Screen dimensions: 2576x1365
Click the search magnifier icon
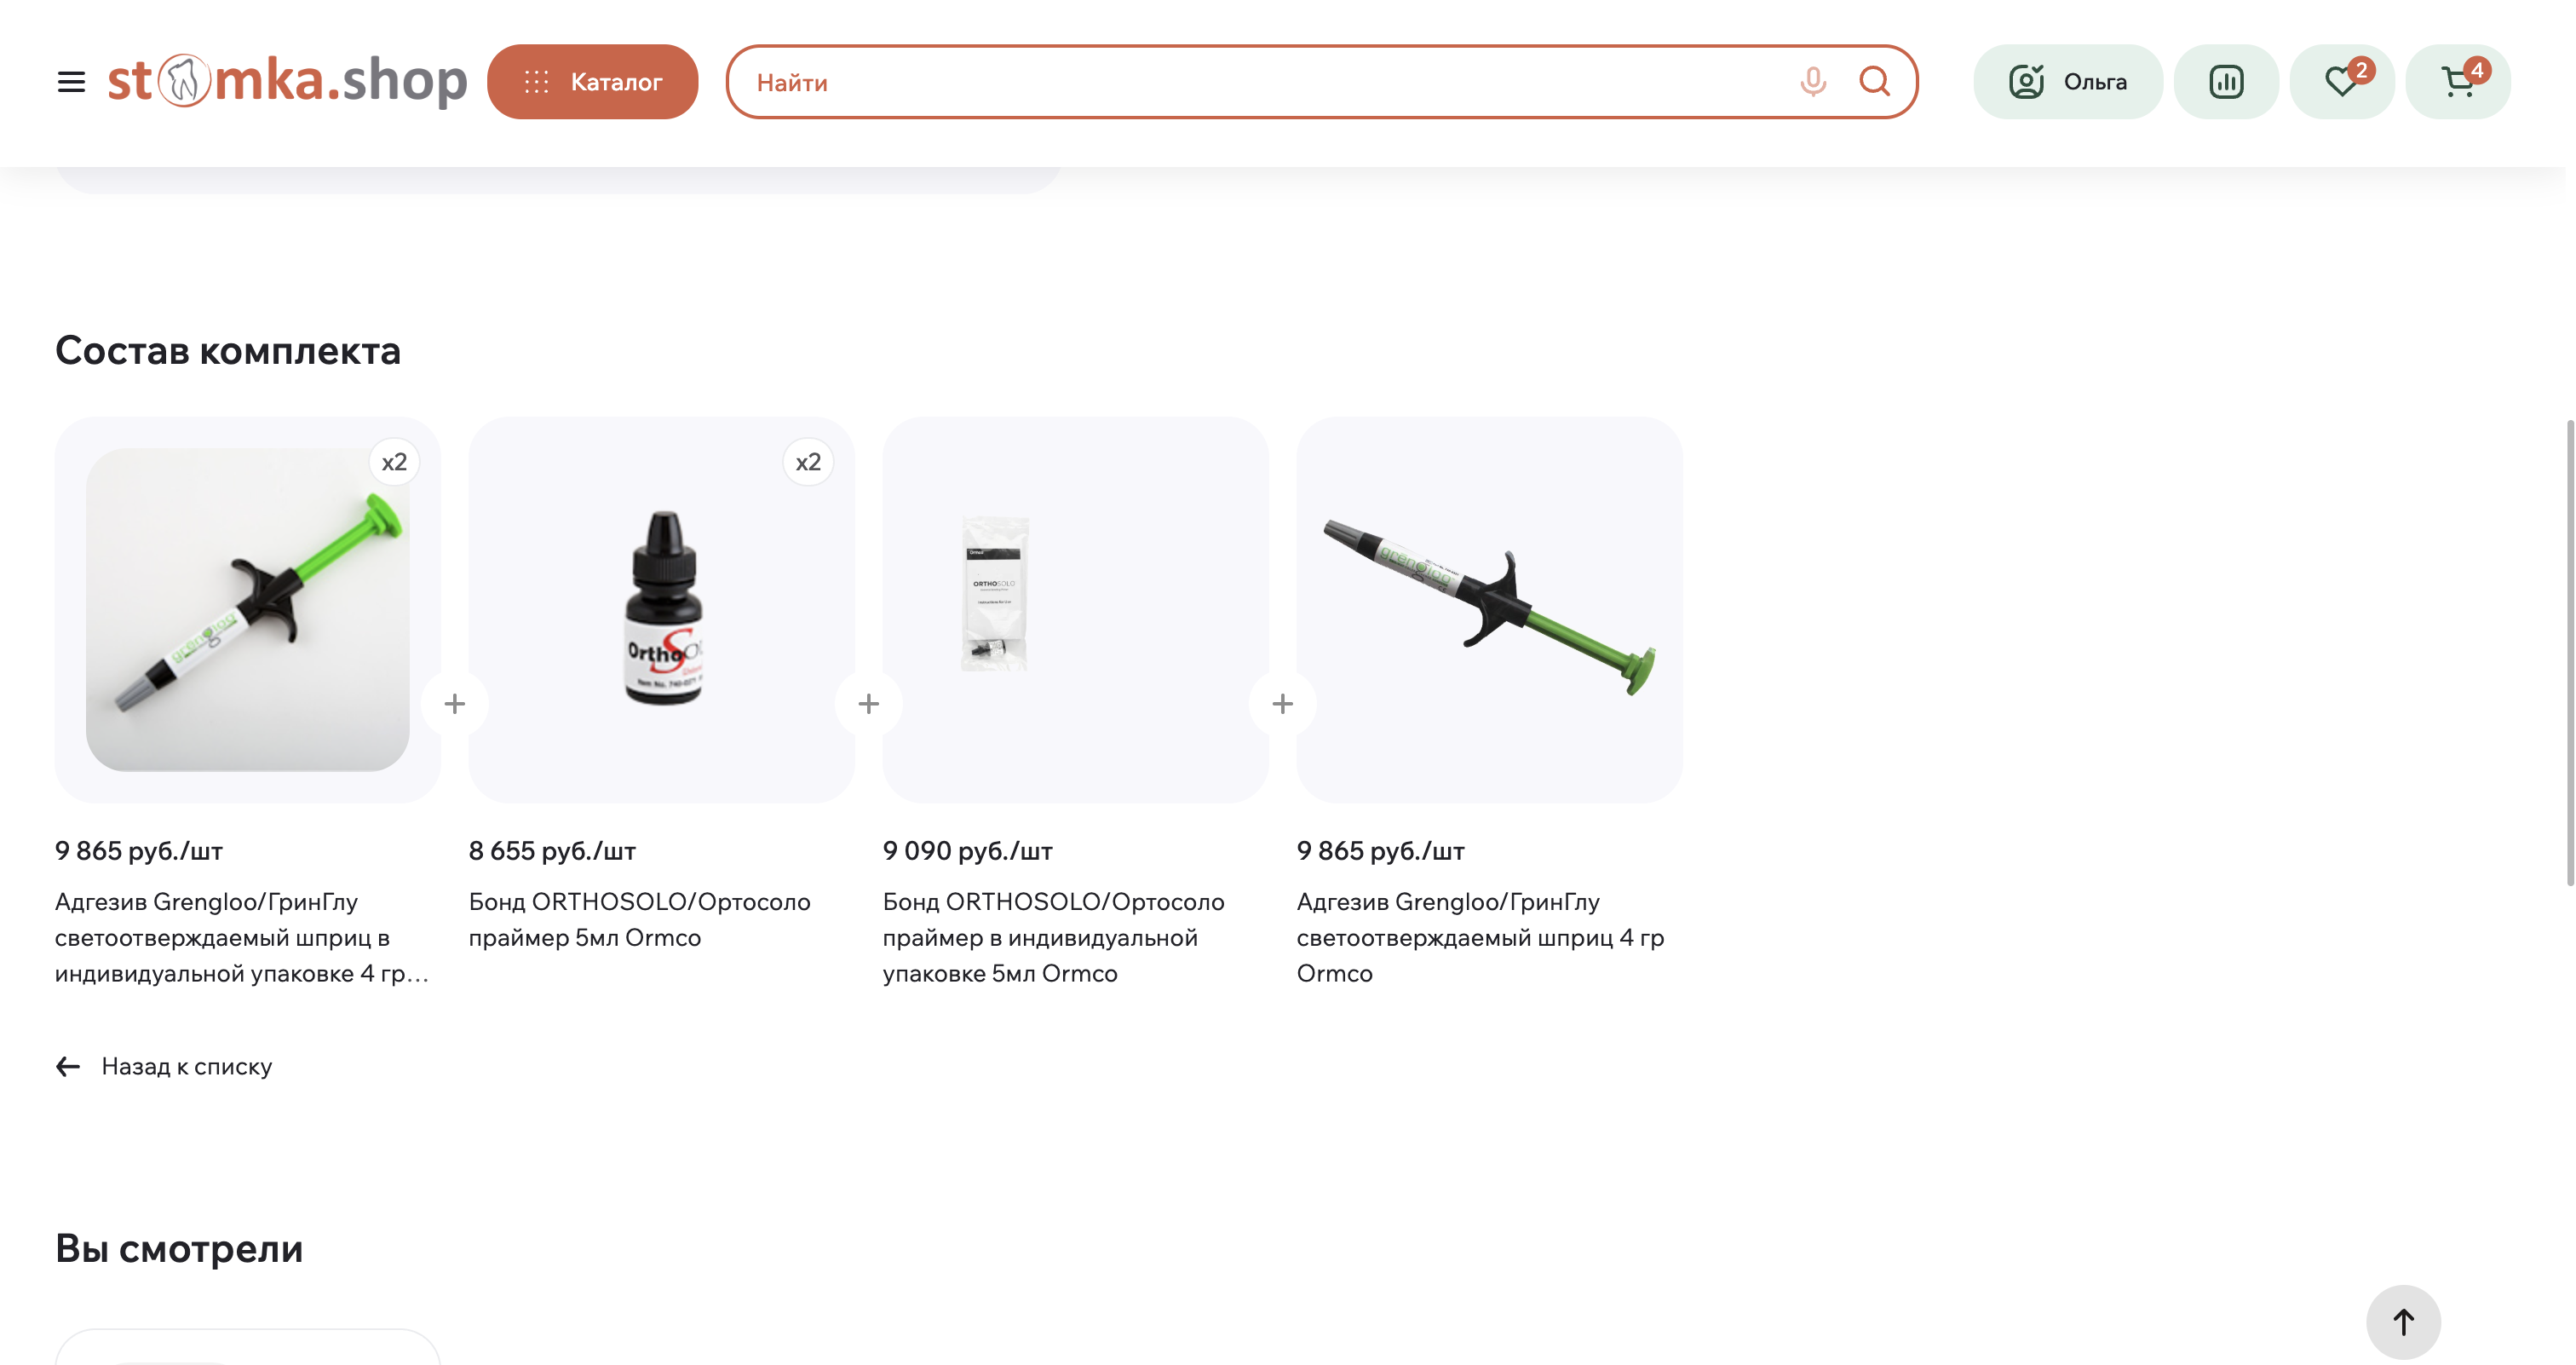pyautogui.click(x=1874, y=82)
